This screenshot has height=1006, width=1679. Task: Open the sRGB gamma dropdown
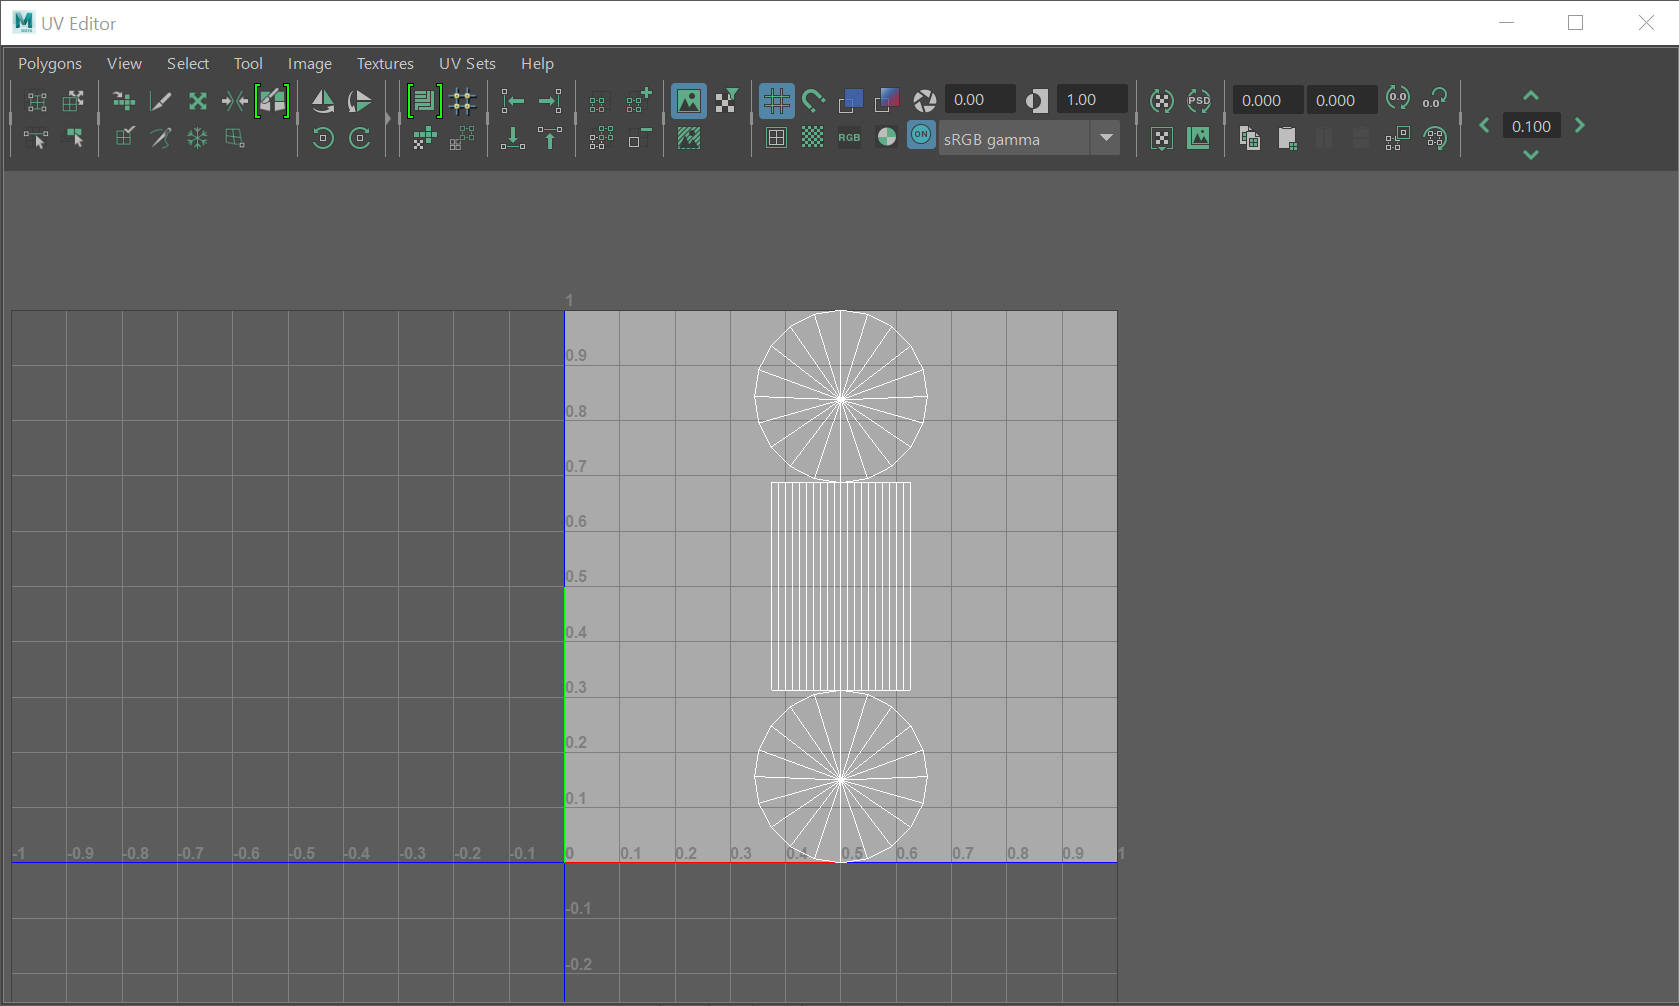click(x=1106, y=138)
